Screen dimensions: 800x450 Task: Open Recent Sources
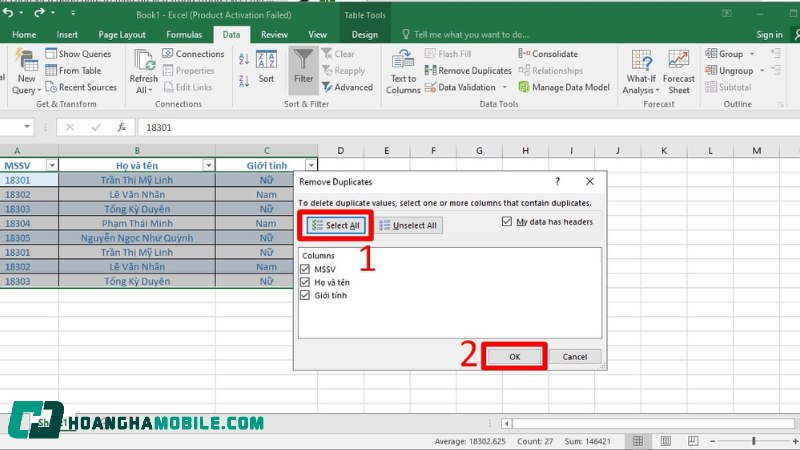click(x=82, y=87)
